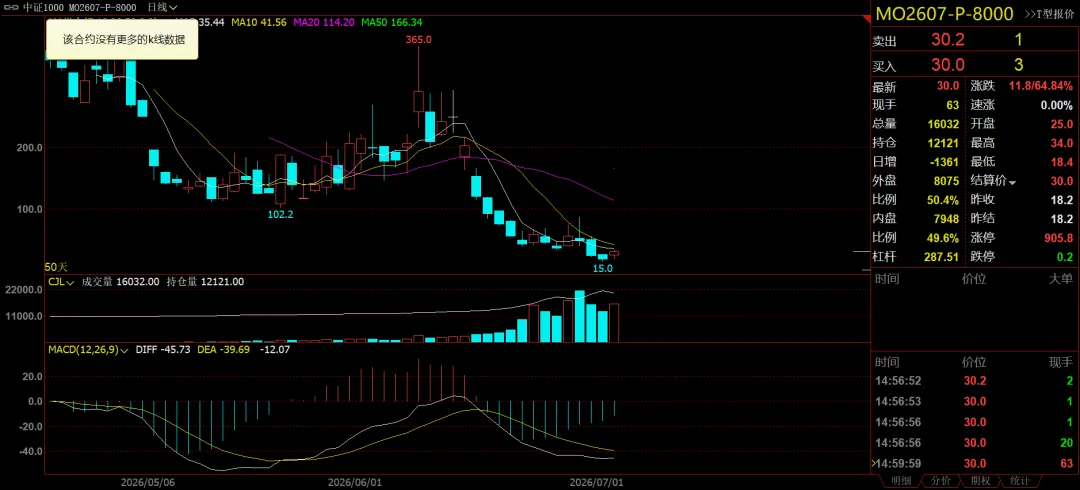Click the DEA -39.69 value
Viewport: 1080px width, 490px height.
[x=223, y=349]
